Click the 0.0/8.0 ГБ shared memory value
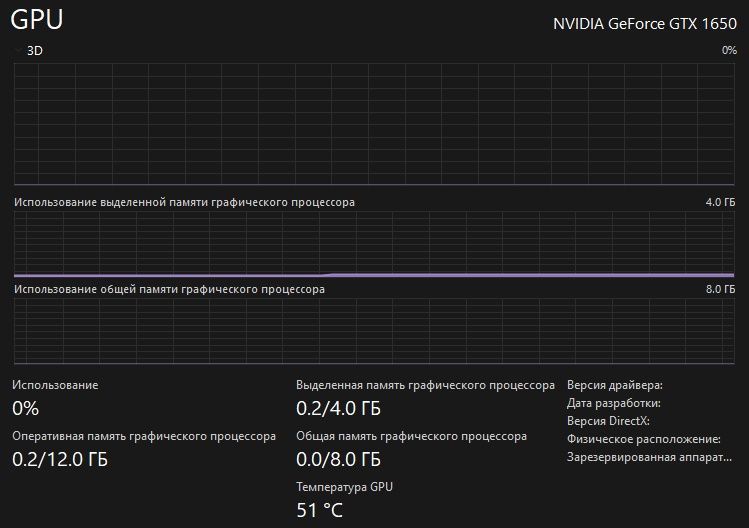 pos(338,460)
